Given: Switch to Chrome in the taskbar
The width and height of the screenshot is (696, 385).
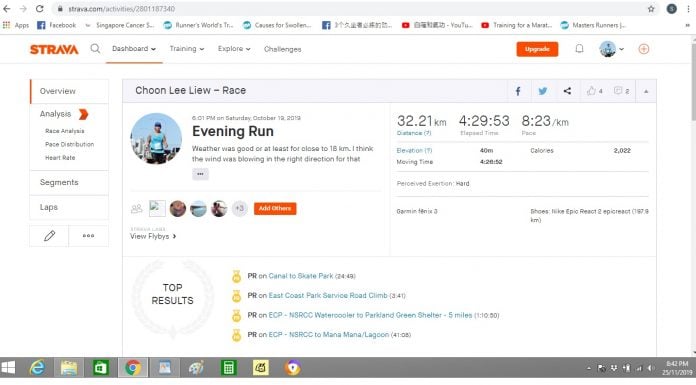Looking at the screenshot, I should point(133,368).
